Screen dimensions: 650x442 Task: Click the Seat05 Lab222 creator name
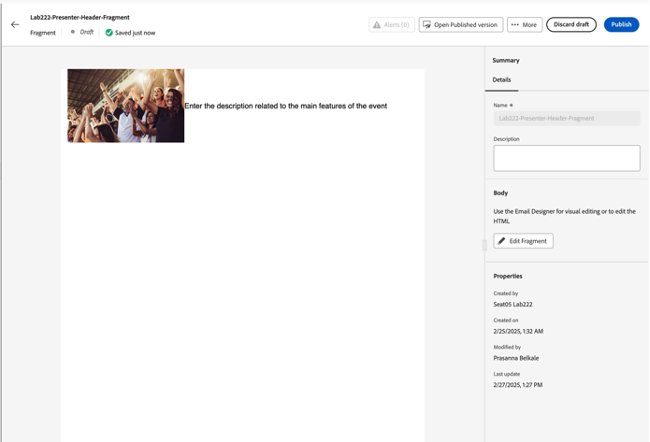(x=515, y=303)
